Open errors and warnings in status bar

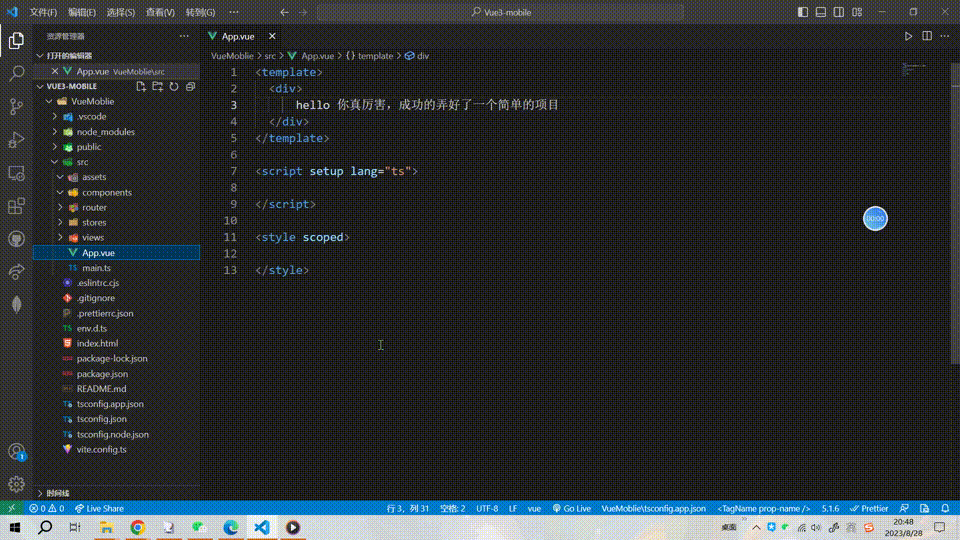(x=47, y=508)
